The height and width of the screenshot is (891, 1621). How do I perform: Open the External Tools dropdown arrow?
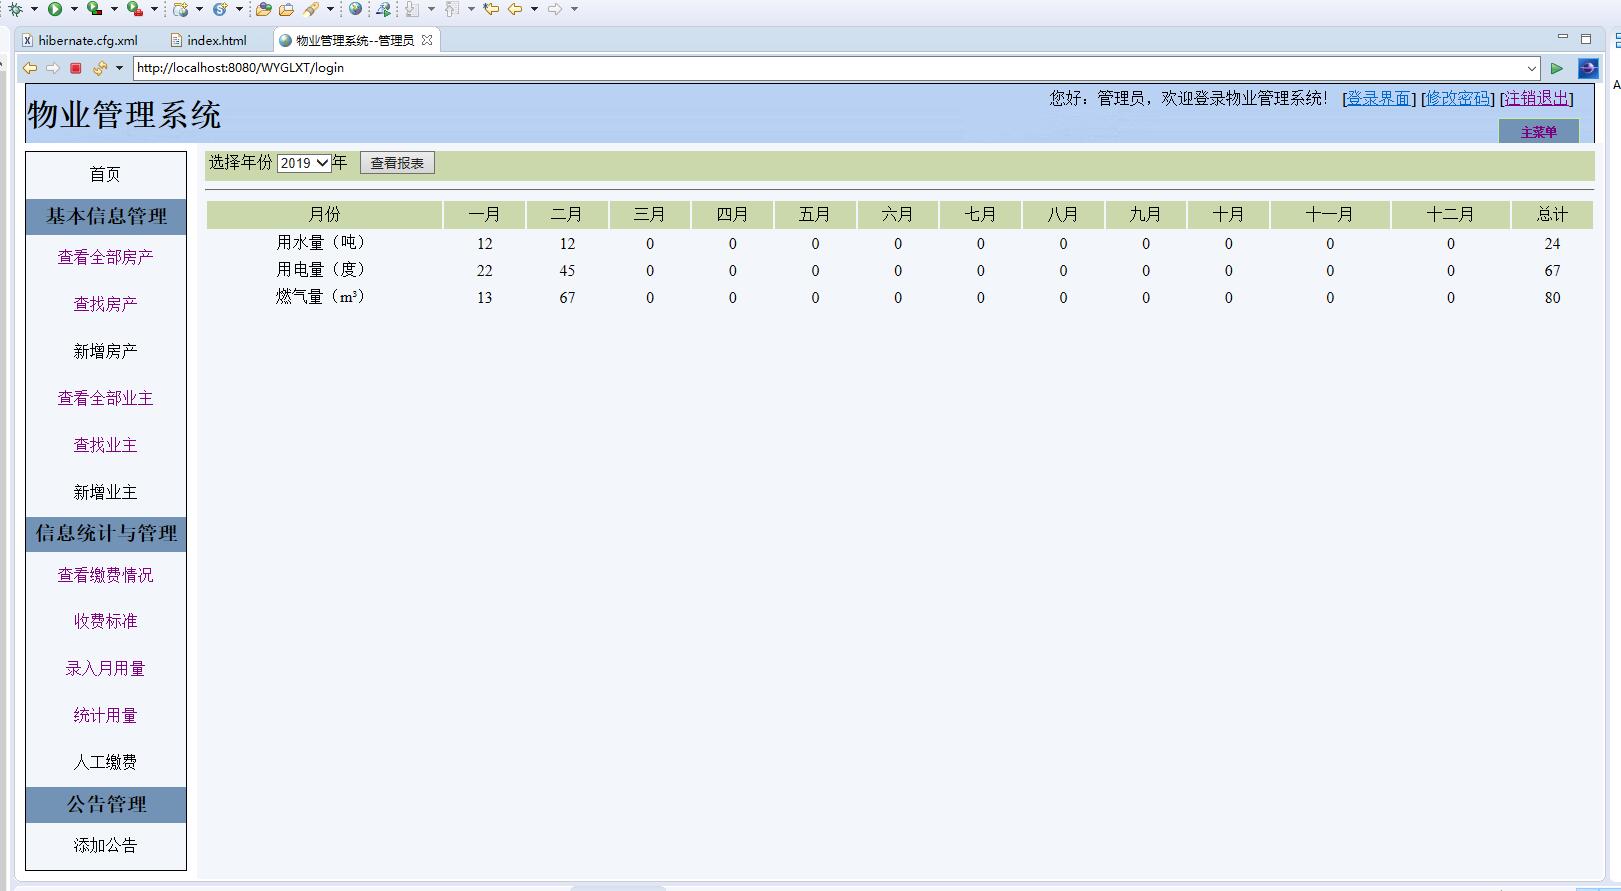click(x=154, y=9)
